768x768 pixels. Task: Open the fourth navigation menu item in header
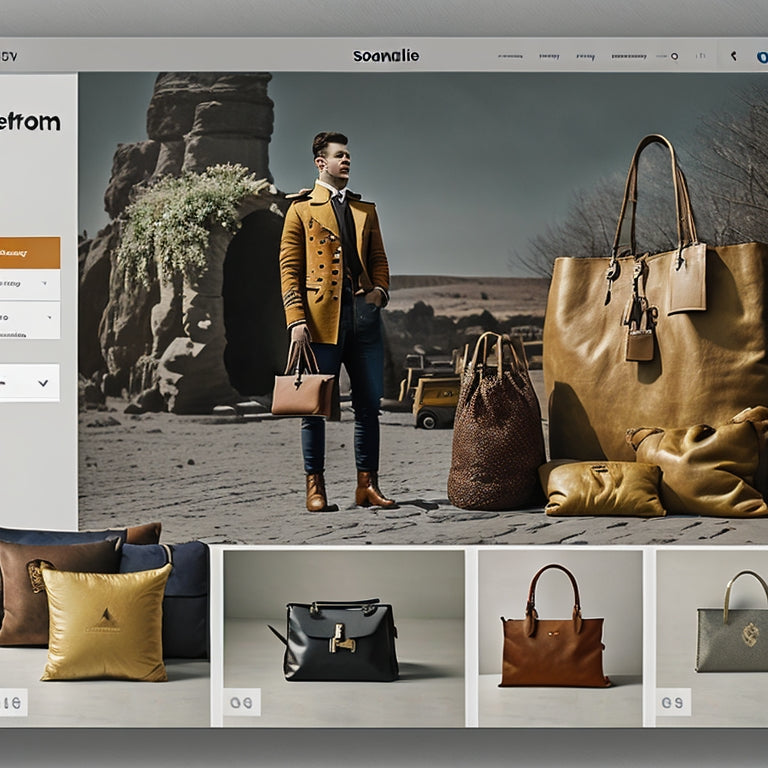[x=628, y=57]
